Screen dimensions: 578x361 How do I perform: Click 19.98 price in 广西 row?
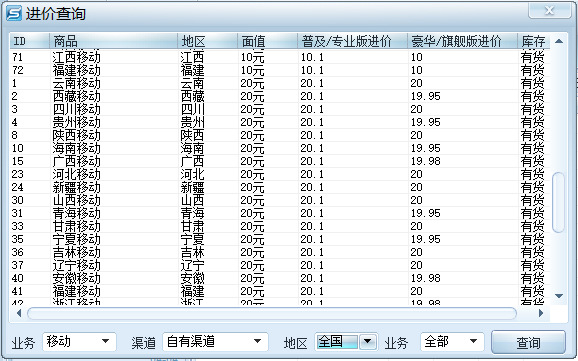point(426,161)
